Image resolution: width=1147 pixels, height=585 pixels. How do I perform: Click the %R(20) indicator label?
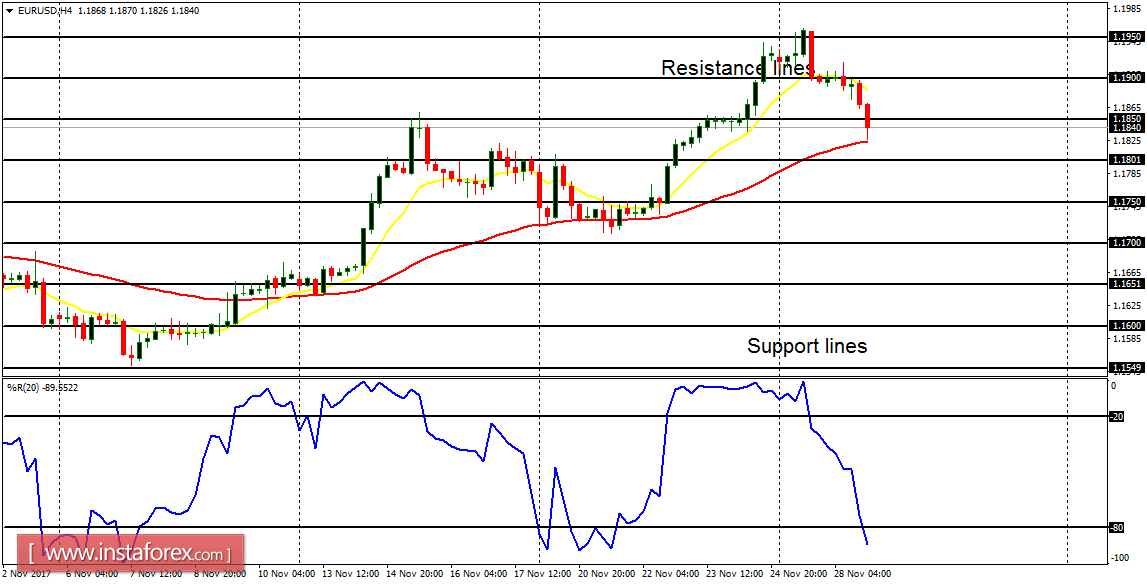coord(42,387)
